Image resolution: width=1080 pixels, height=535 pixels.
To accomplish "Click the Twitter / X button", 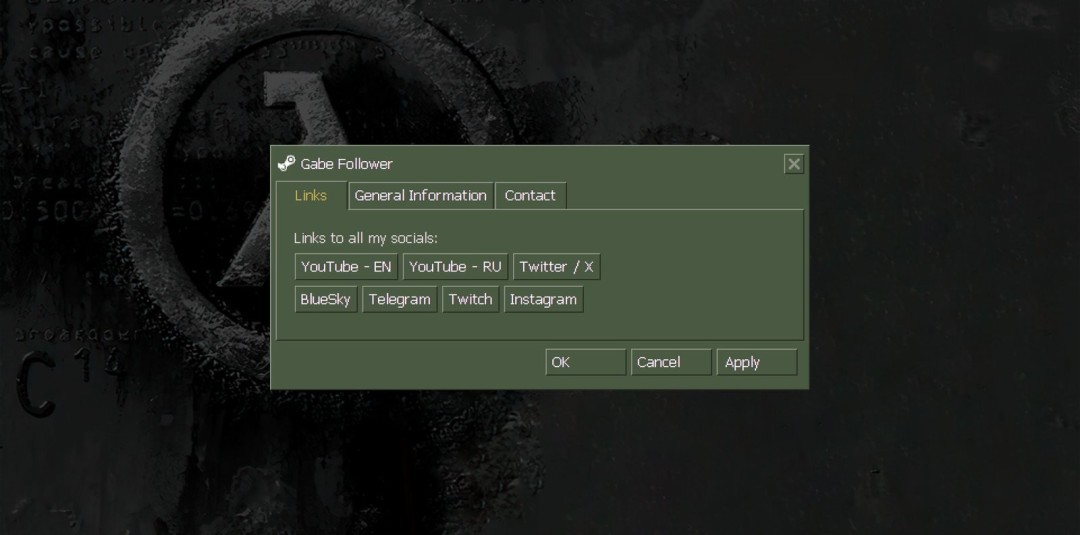I will (556, 267).
